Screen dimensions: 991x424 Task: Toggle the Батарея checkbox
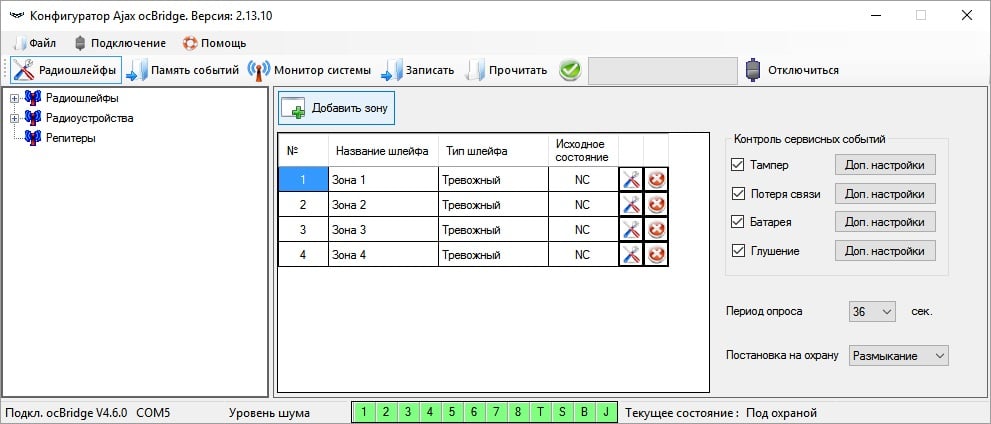pyautogui.click(x=738, y=222)
